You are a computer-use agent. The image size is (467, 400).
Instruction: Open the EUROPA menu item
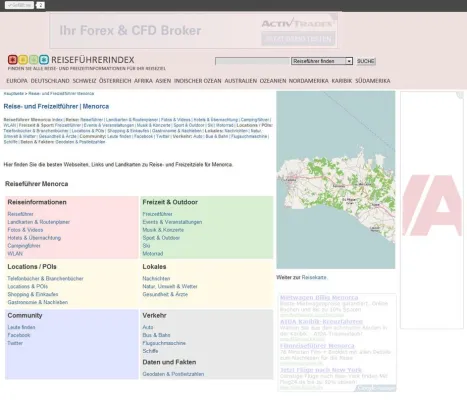pos(17,81)
